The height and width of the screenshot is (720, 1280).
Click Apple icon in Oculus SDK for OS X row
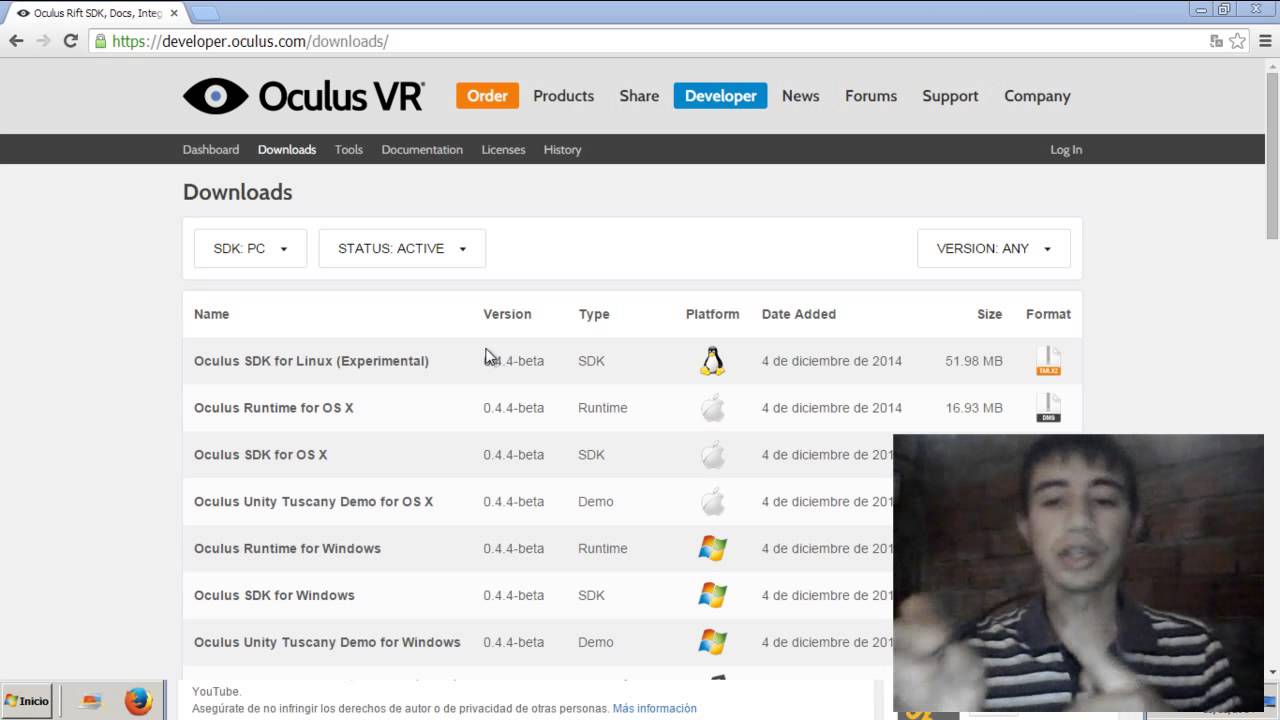coord(712,455)
